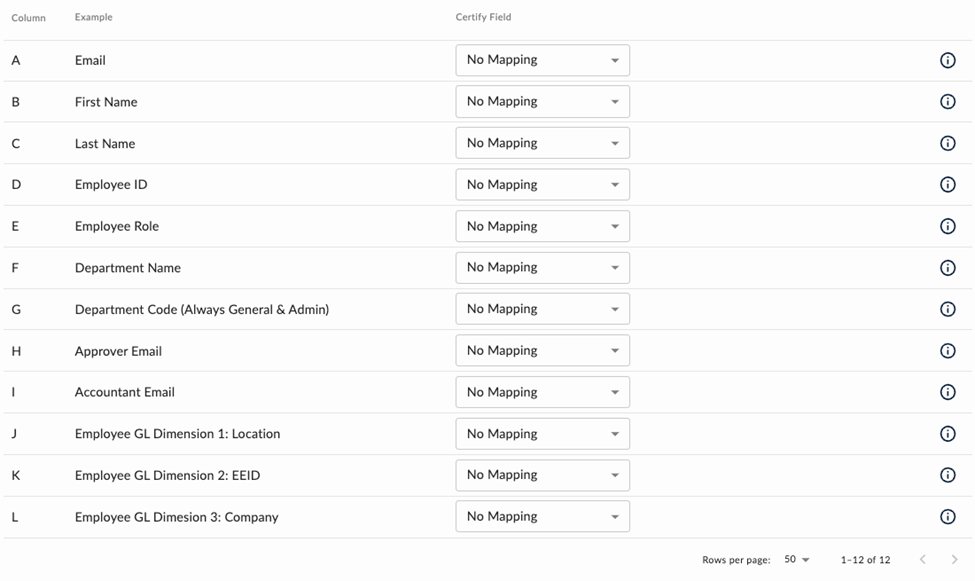Open the Employee Role mapping dropdown
975x581 pixels.
(x=542, y=226)
